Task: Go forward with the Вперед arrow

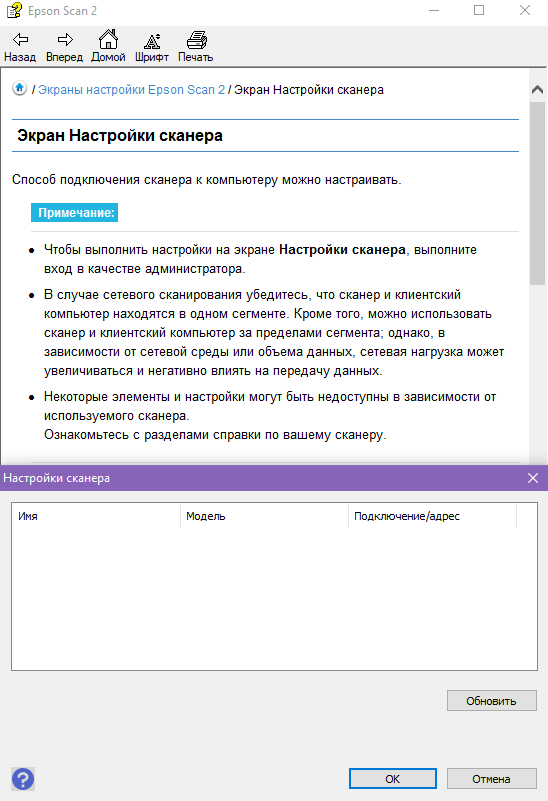Action: [x=64, y=46]
